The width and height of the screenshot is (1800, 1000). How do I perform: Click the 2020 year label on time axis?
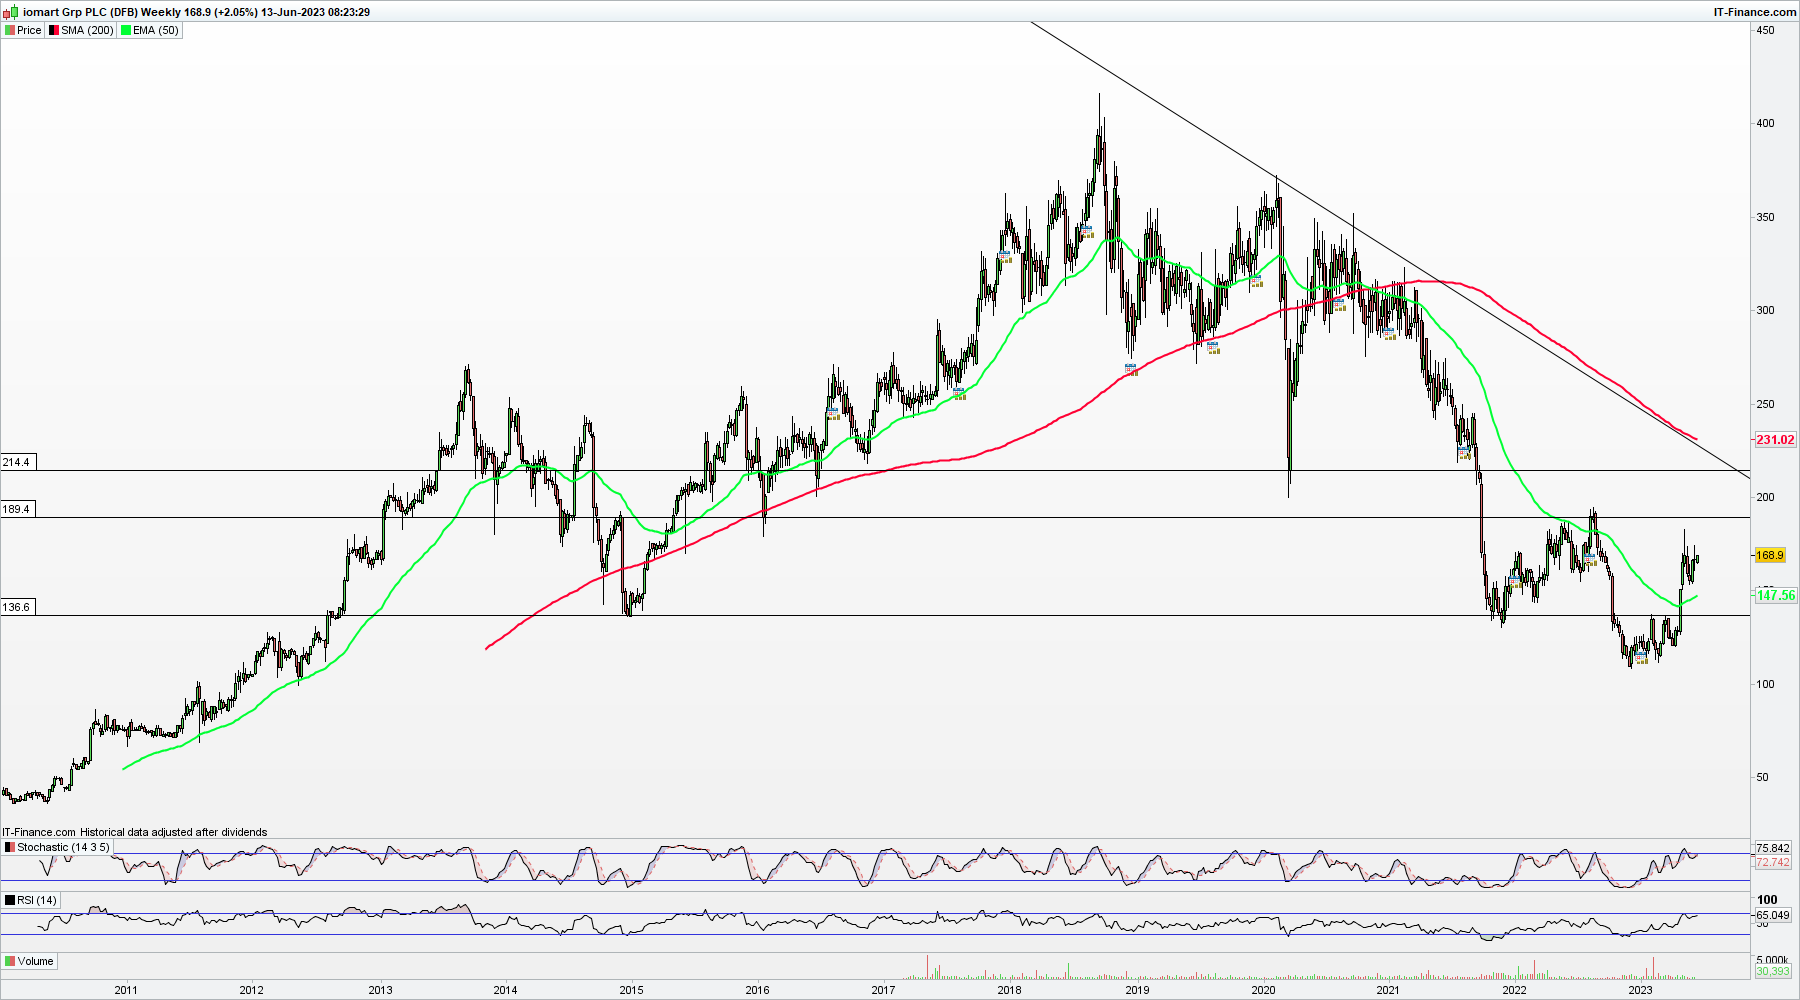[1264, 990]
